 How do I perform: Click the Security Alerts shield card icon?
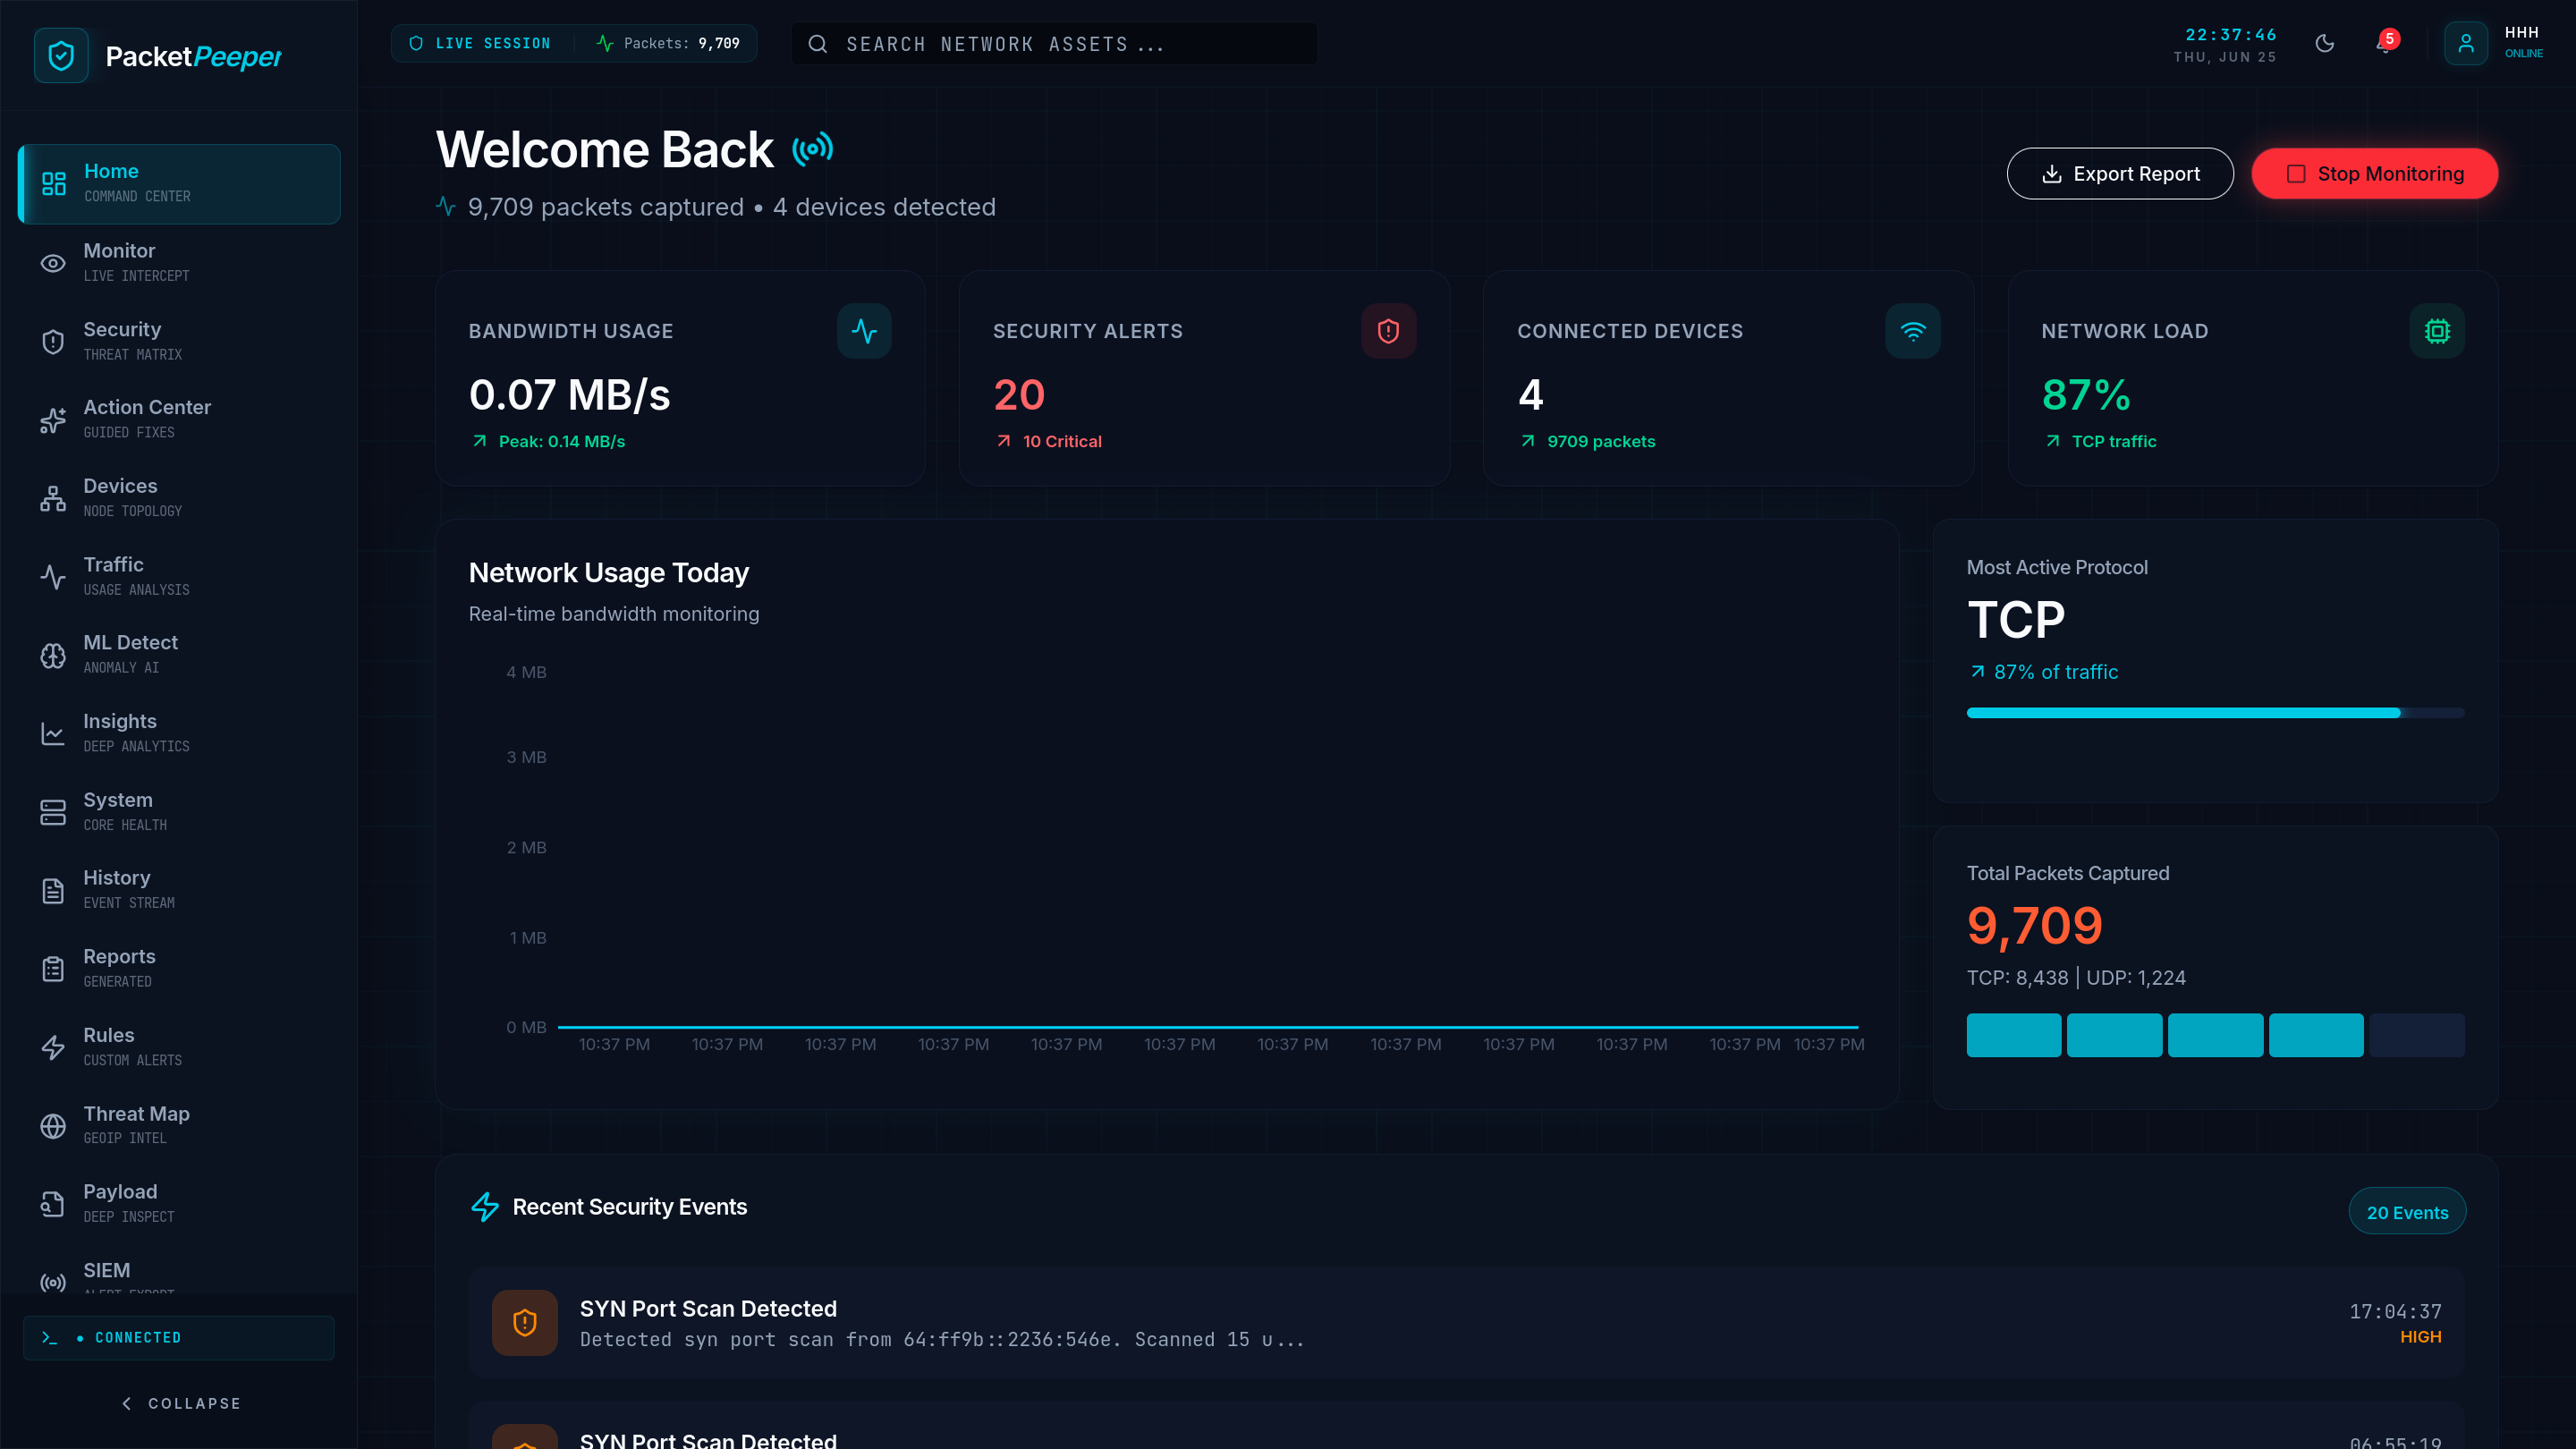click(1388, 331)
